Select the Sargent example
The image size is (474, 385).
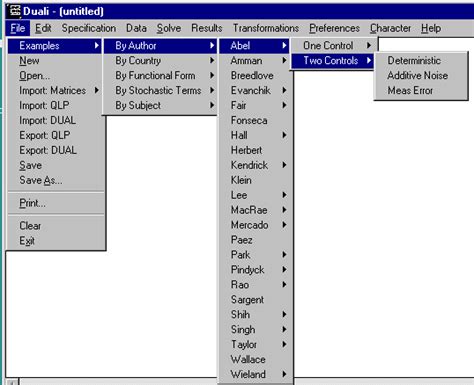point(256,300)
